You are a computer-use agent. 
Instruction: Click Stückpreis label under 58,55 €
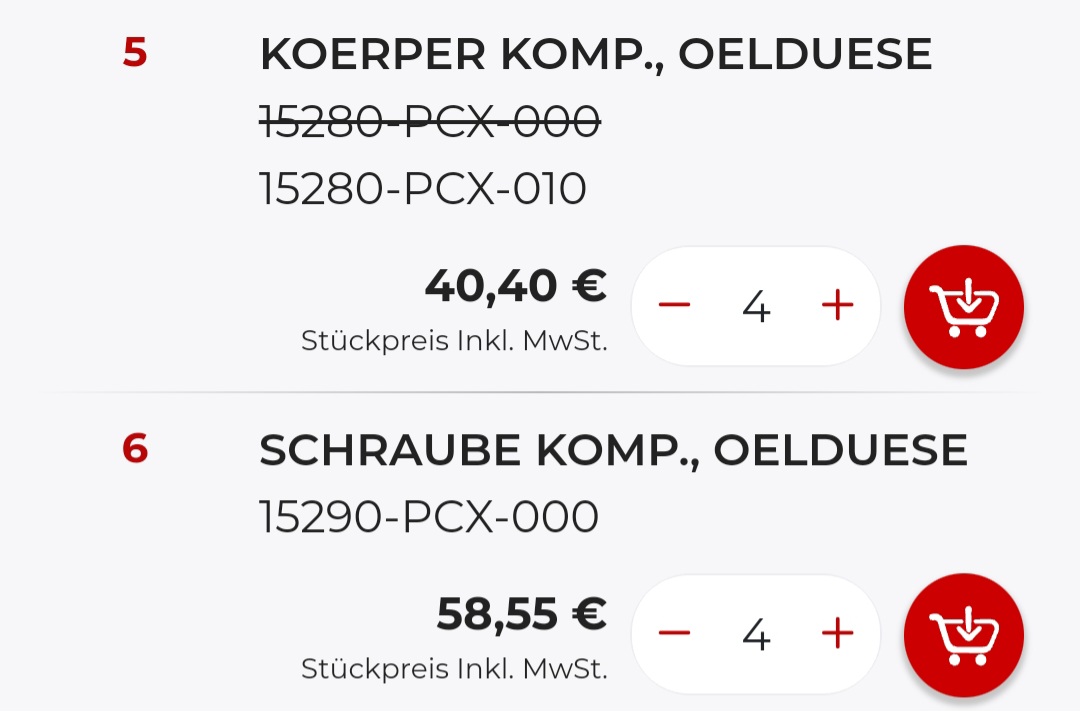(x=454, y=669)
